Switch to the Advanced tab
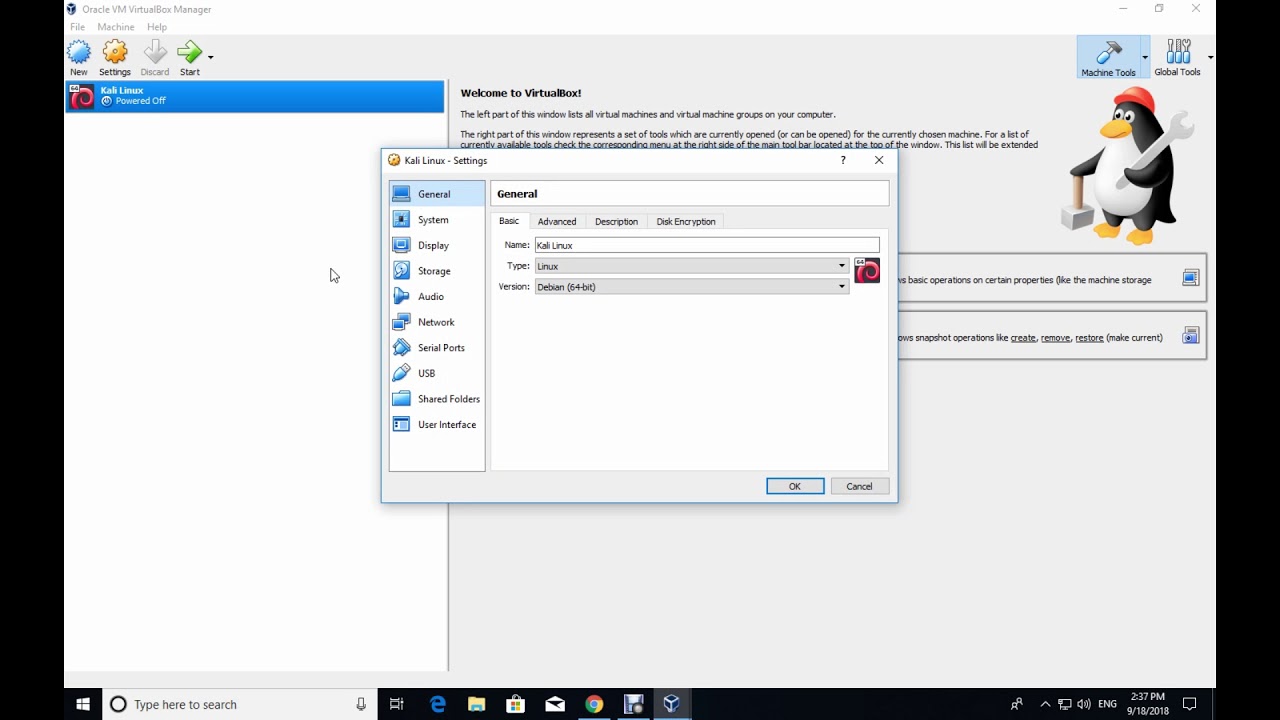Image resolution: width=1280 pixels, height=720 pixels. (557, 222)
